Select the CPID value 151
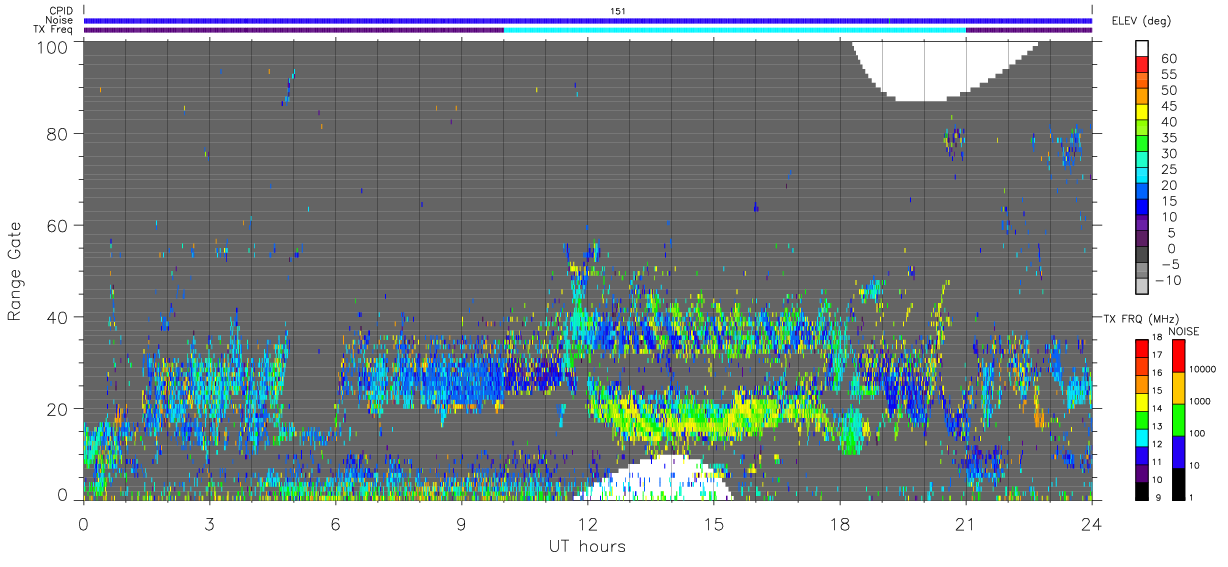The height and width of the screenshot is (567, 1228). [617, 10]
